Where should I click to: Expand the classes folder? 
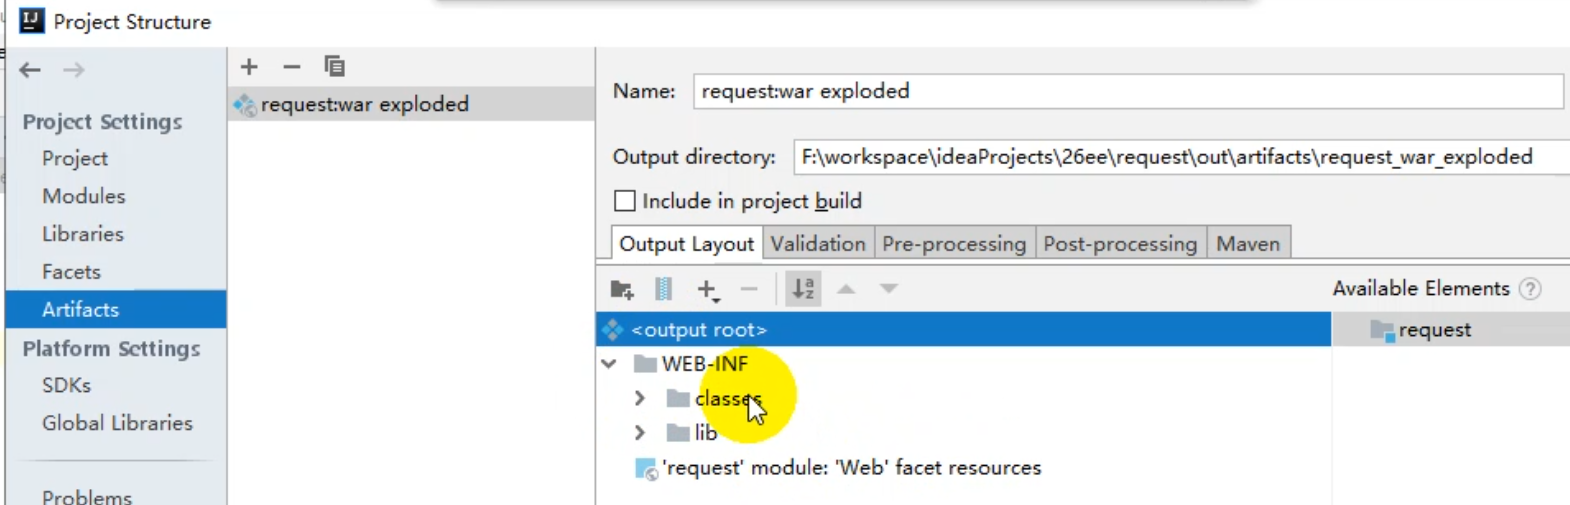coord(640,399)
